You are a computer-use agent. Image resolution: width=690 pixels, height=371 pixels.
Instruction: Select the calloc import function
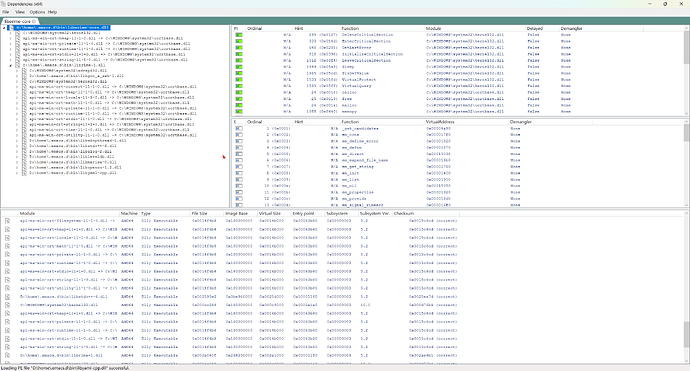(x=349, y=92)
